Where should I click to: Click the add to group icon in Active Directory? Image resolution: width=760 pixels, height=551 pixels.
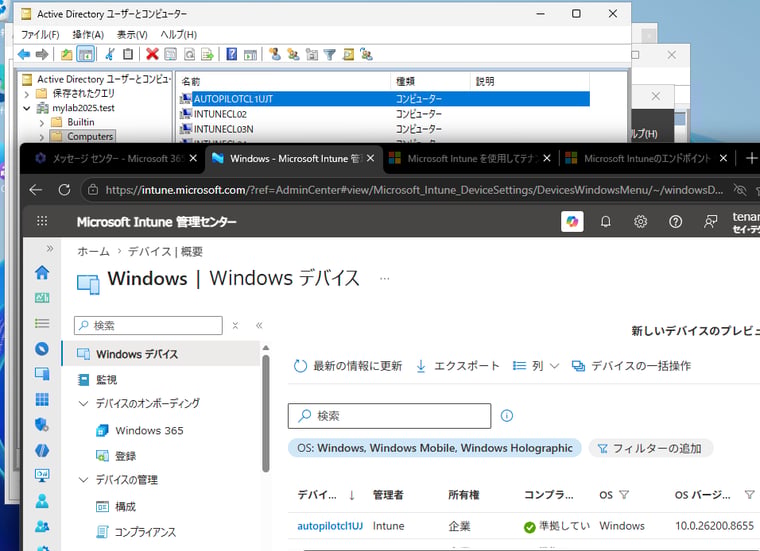click(366, 54)
